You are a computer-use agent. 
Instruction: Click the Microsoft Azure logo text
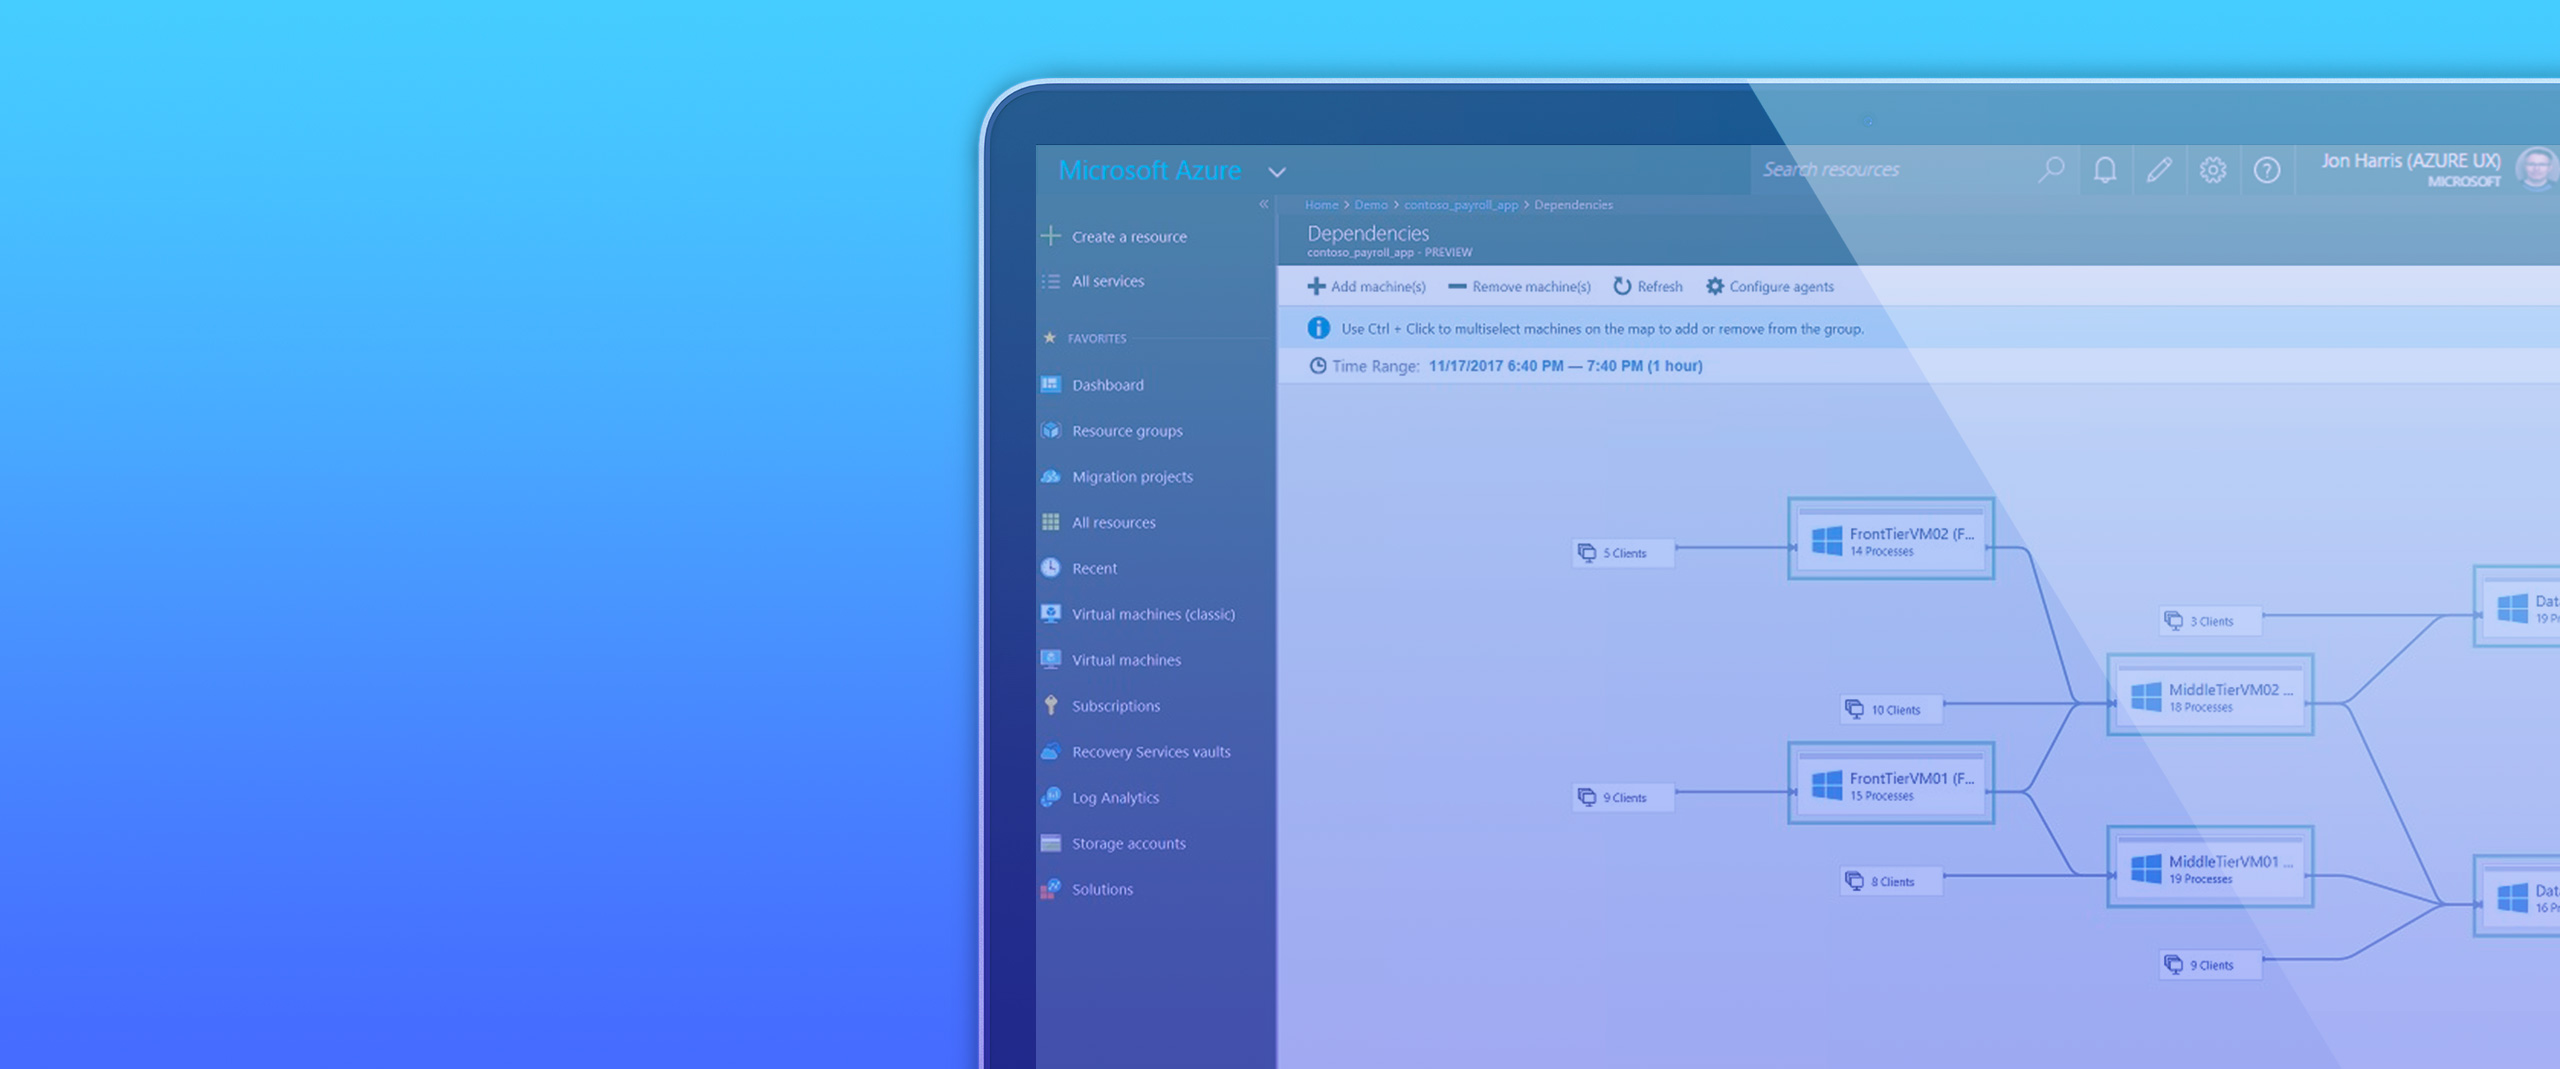1149,171
